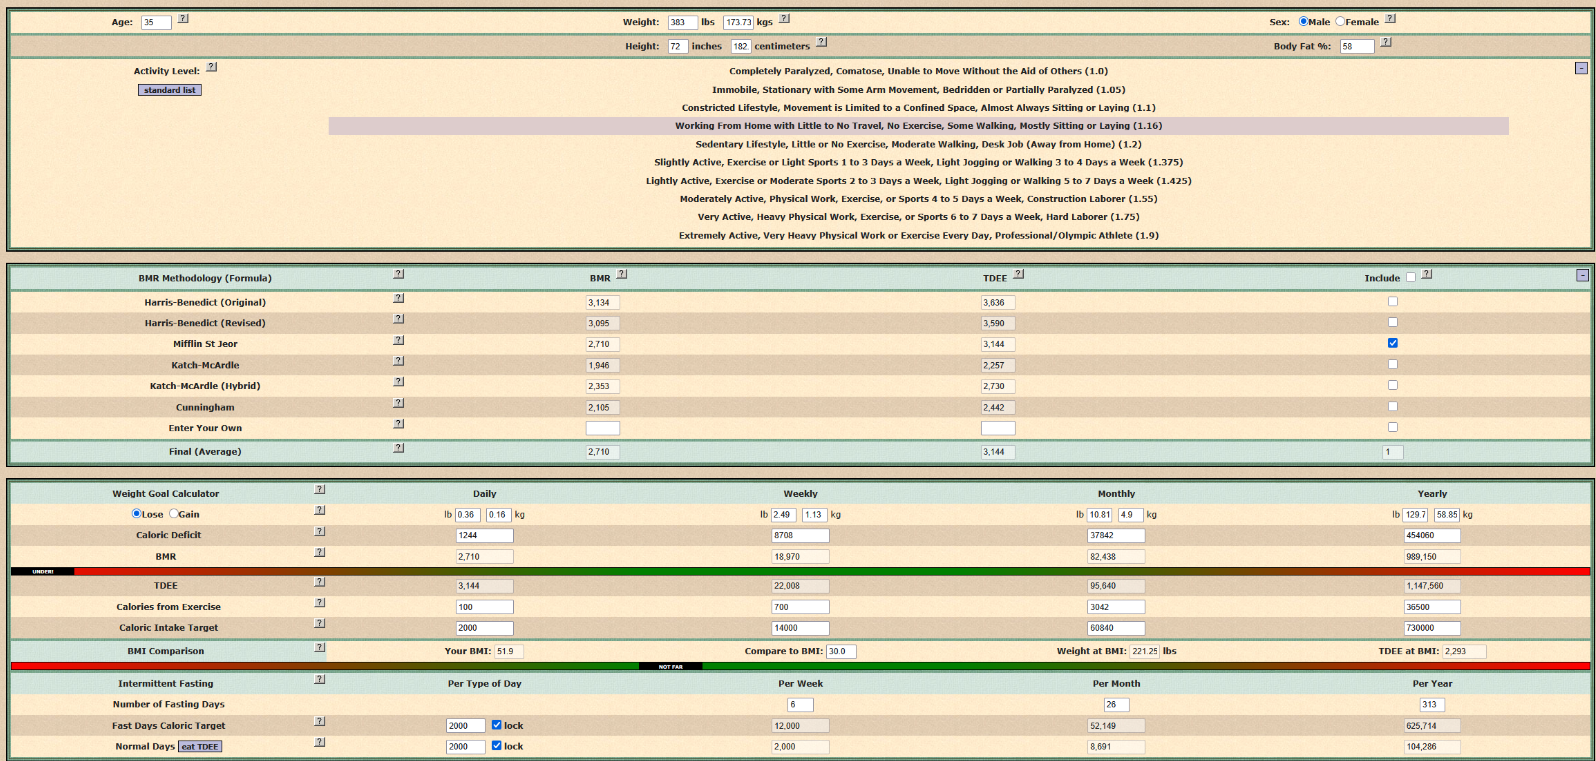Show help for the Include column

(1426, 274)
